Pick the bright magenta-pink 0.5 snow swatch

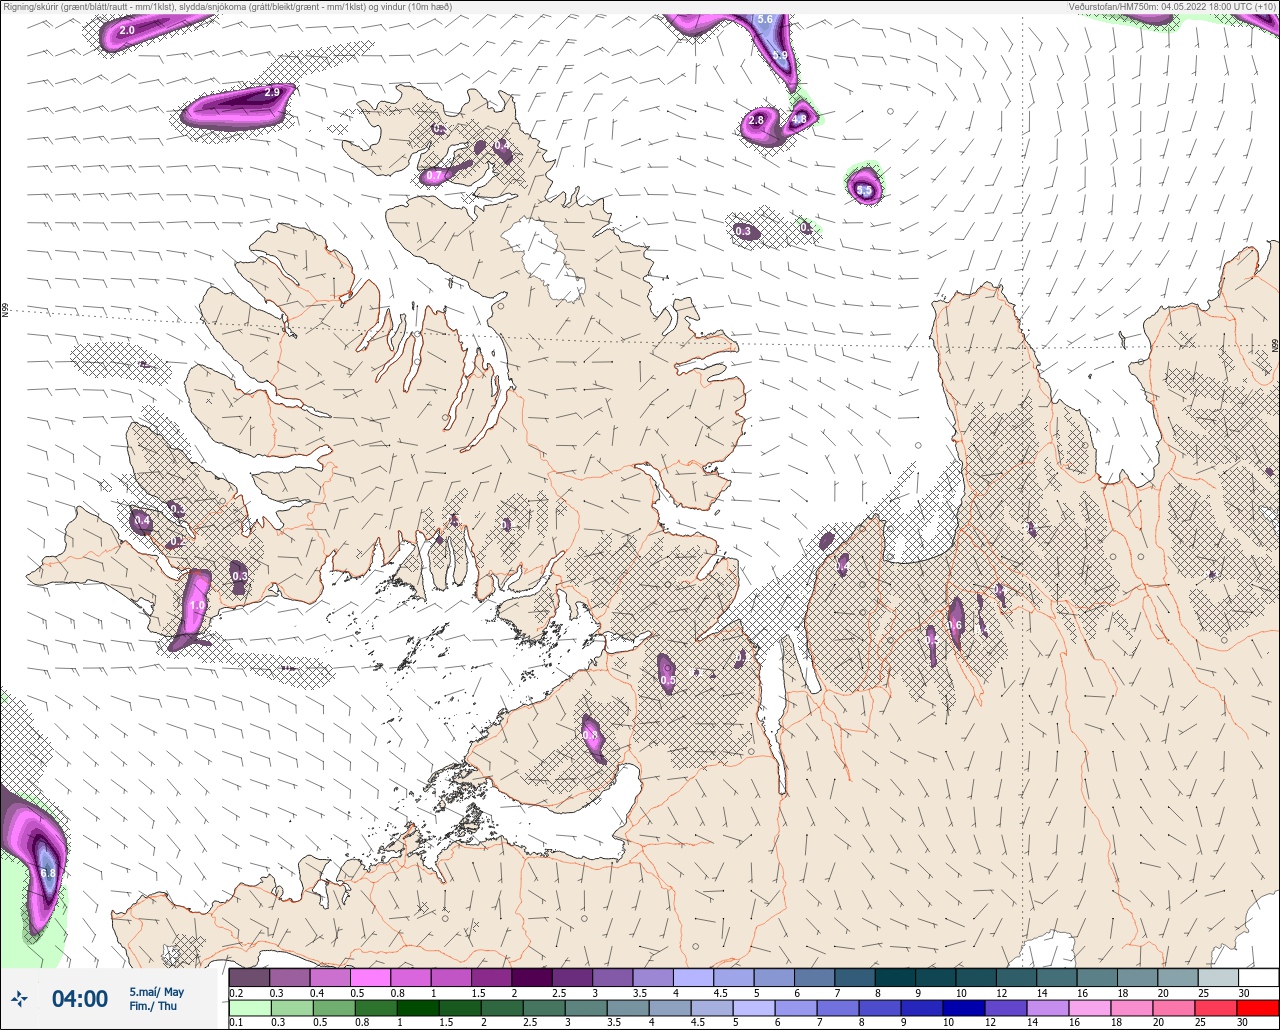(x=370, y=977)
